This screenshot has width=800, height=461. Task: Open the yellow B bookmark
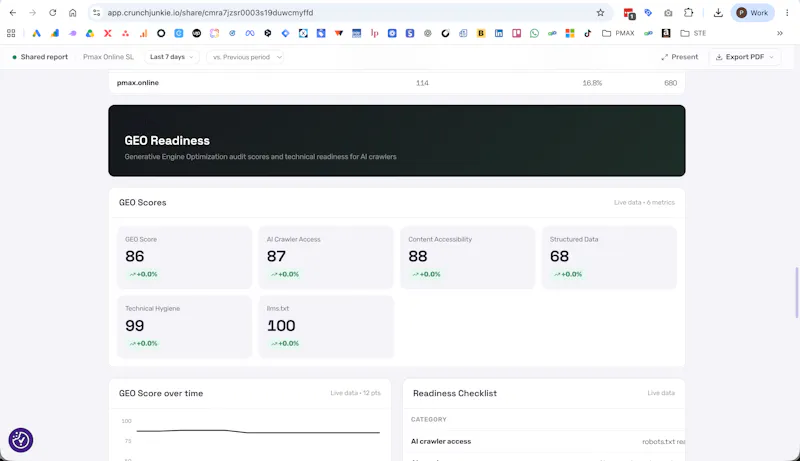click(481, 33)
